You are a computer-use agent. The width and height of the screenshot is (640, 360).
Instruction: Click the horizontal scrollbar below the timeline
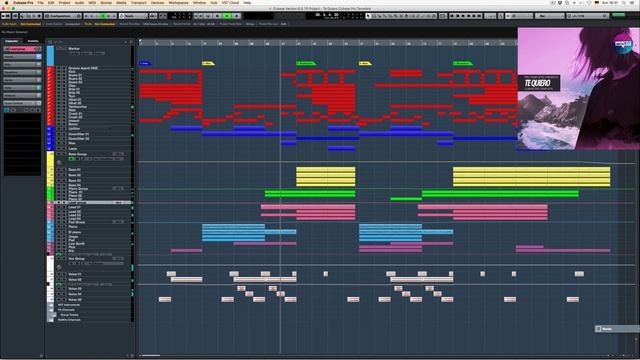tap(150, 356)
